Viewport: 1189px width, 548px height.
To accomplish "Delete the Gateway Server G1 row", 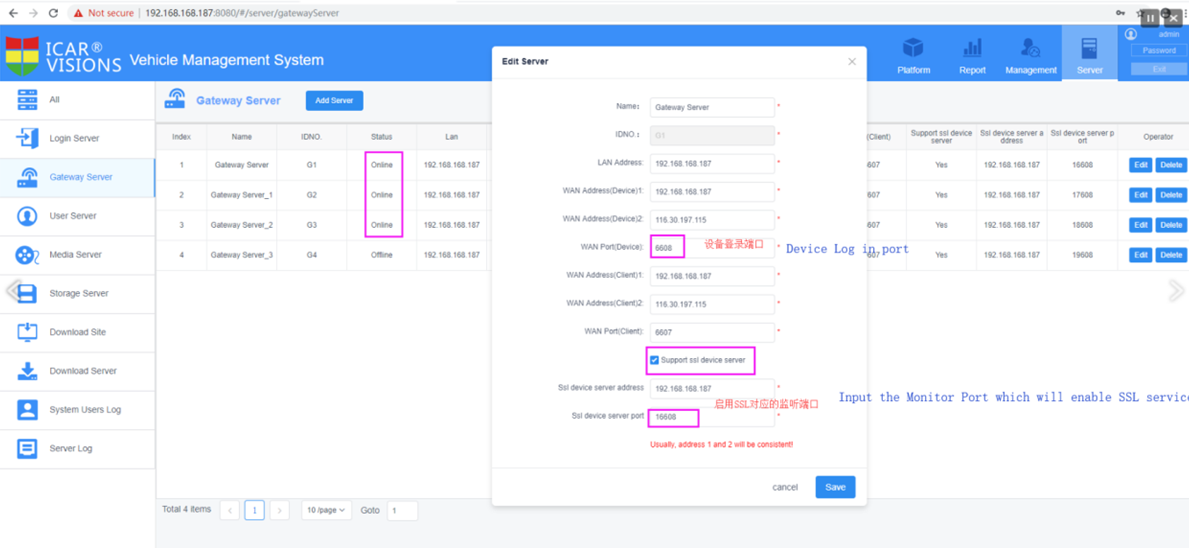I will tap(1171, 164).
